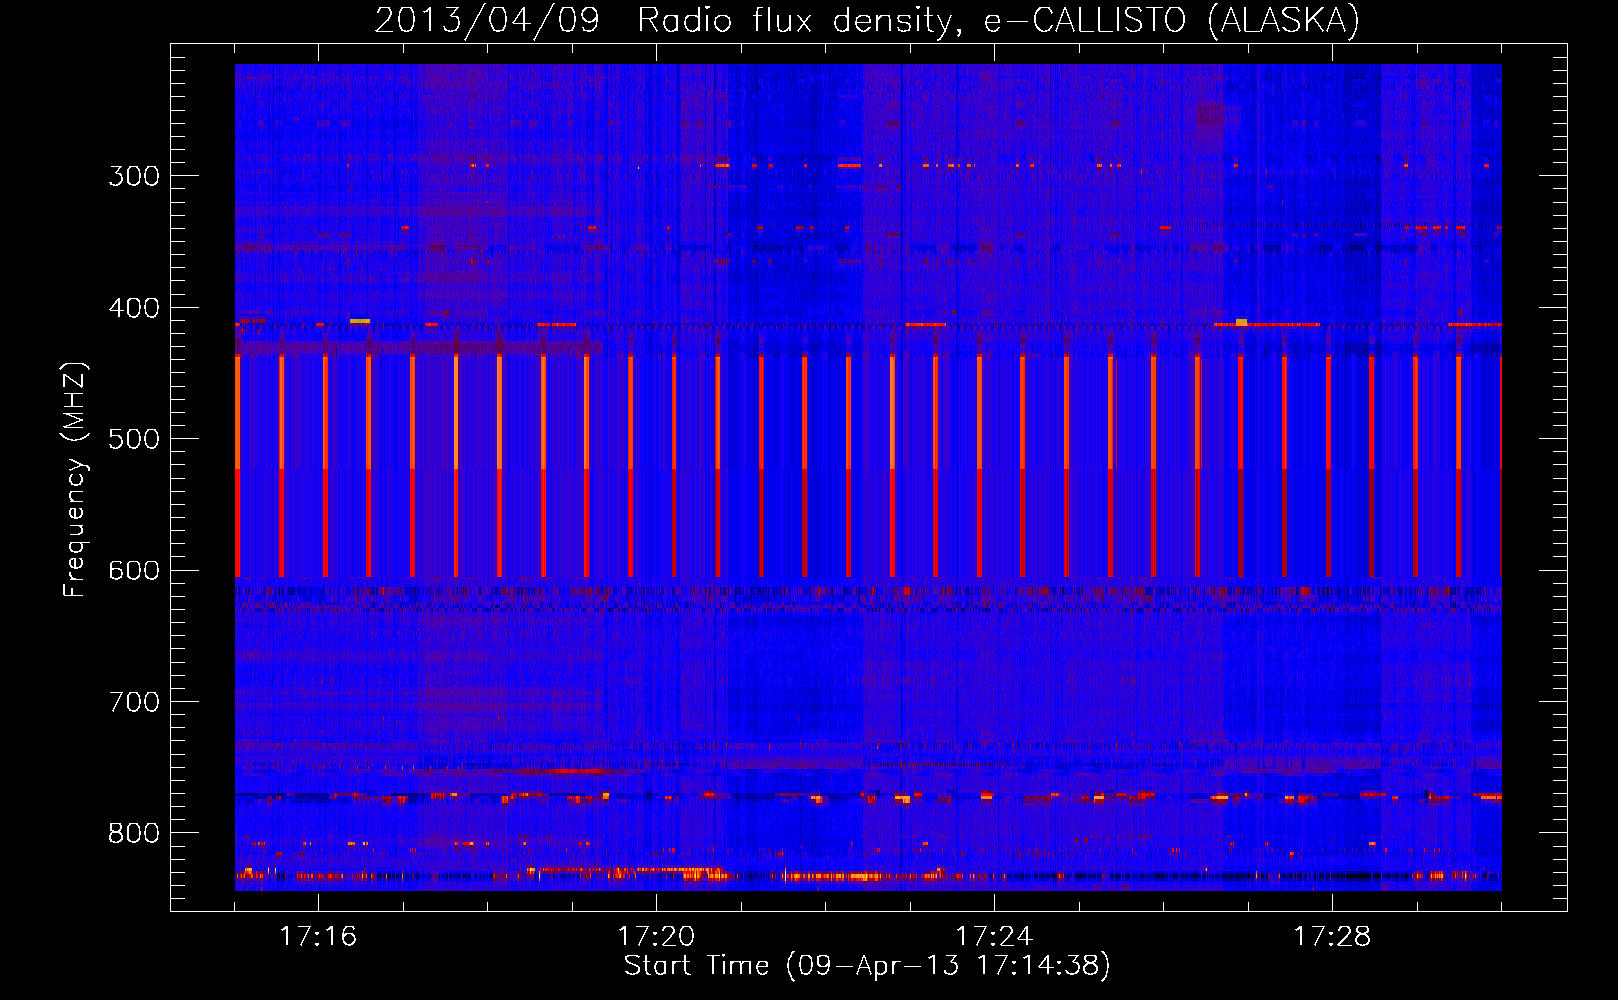Screen dimensions: 1618x1000
Task: Click the date '2013/04/09' in the title
Action: point(486,20)
